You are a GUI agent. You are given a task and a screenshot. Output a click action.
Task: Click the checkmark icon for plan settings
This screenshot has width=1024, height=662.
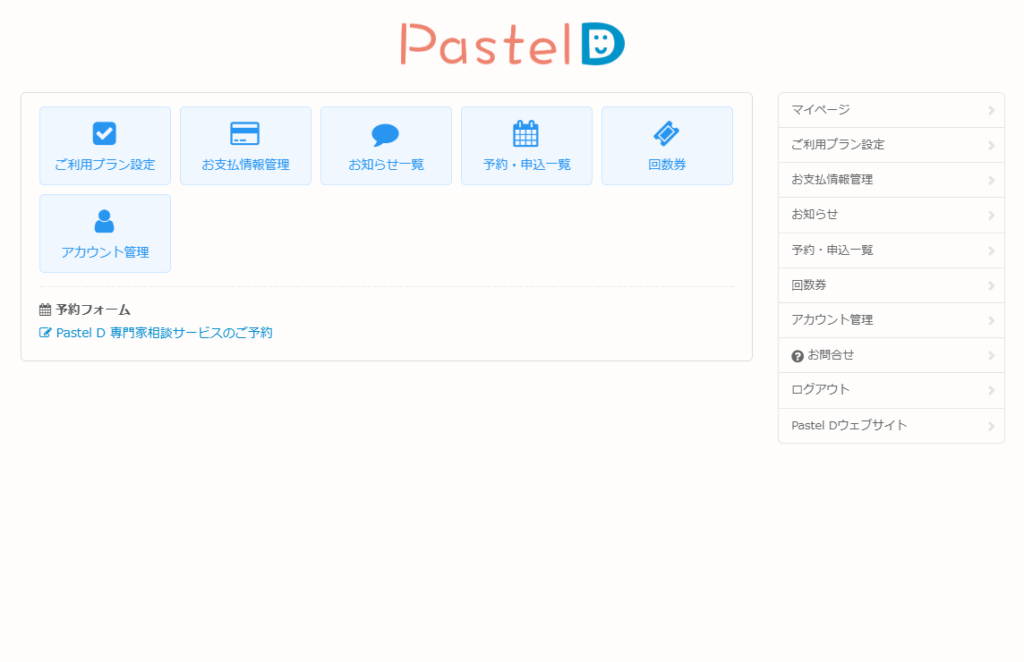[x=105, y=133]
